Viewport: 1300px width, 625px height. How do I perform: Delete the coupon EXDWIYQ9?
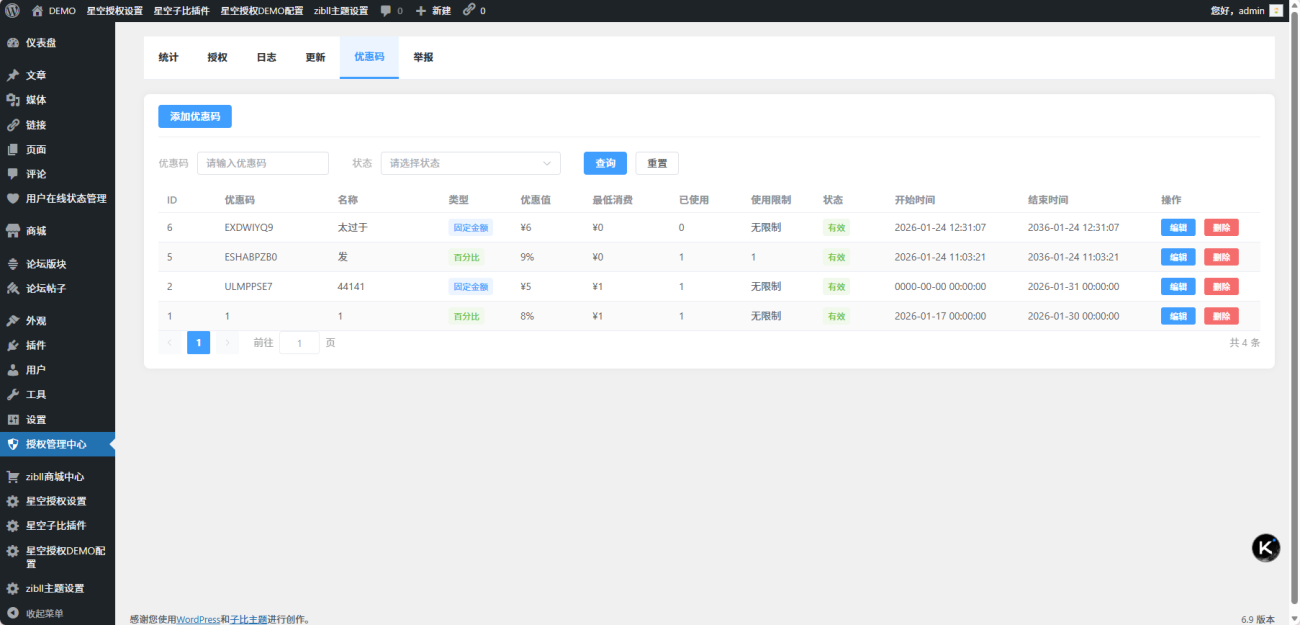[x=1221, y=228]
